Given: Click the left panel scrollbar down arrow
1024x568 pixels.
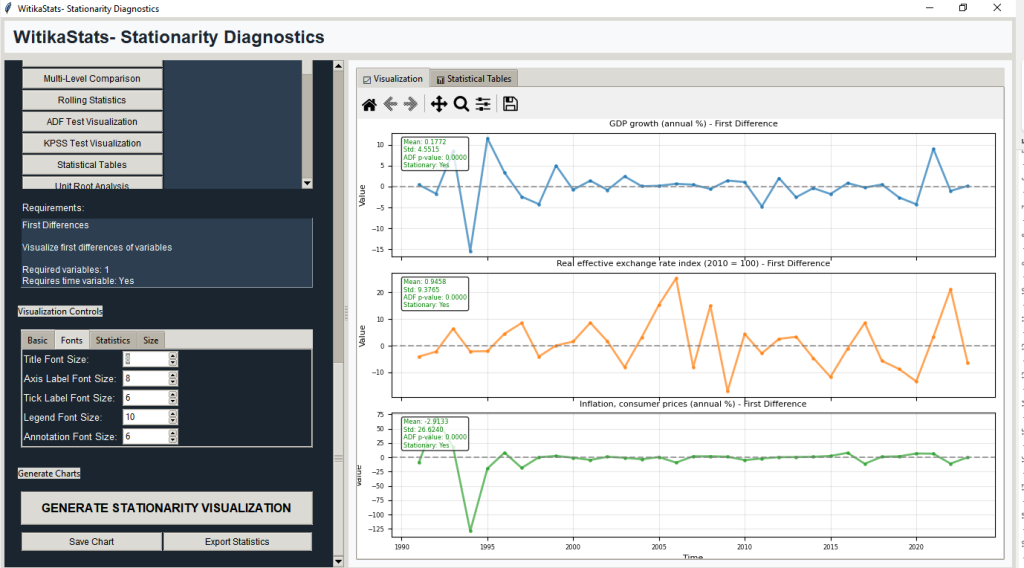Looking at the screenshot, I should click(x=338, y=561).
